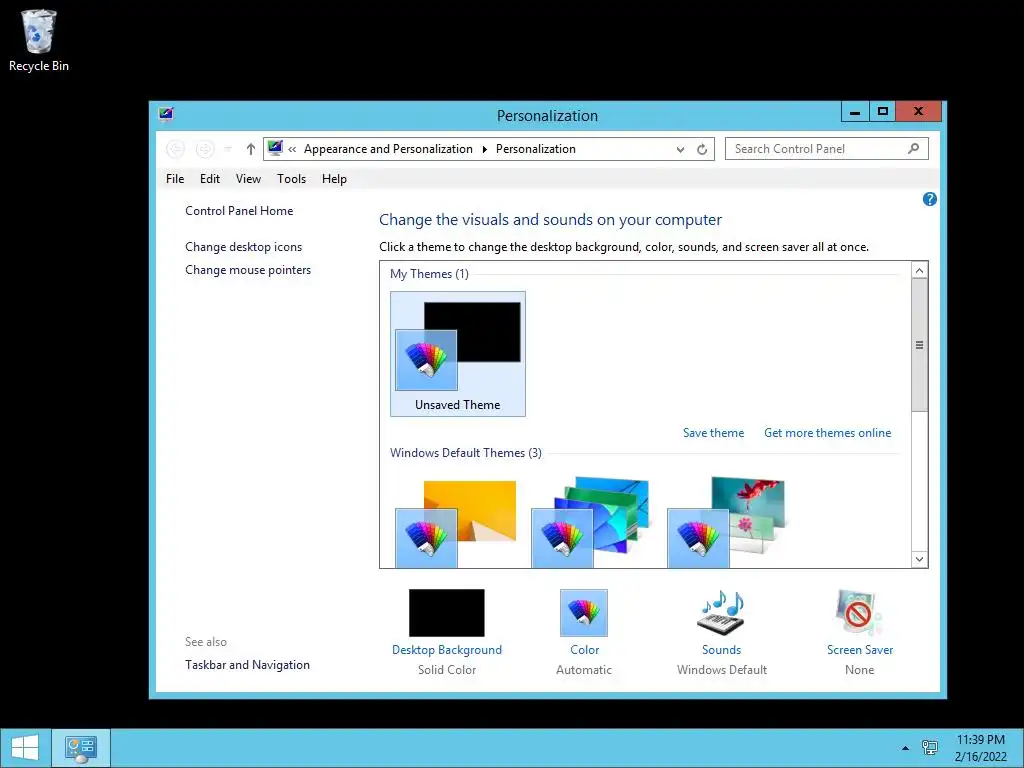Click the blue help question mark icon
This screenshot has height=768, width=1024.
tap(929, 199)
